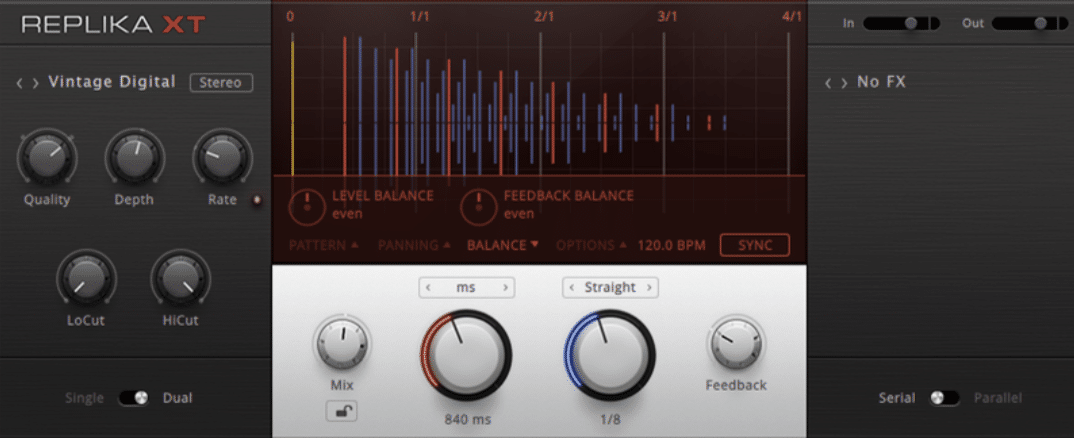Select previous delay mode before Vintage Digital
This screenshot has height=438, width=1074.
[x=19, y=83]
